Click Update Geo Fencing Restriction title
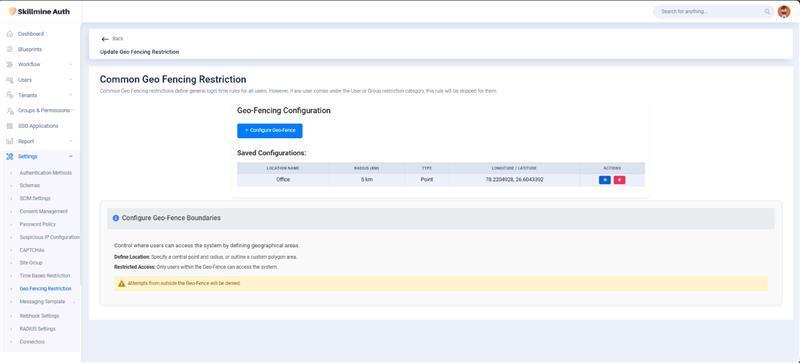The width and height of the screenshot is (800, 363). (x=139, y=52)
